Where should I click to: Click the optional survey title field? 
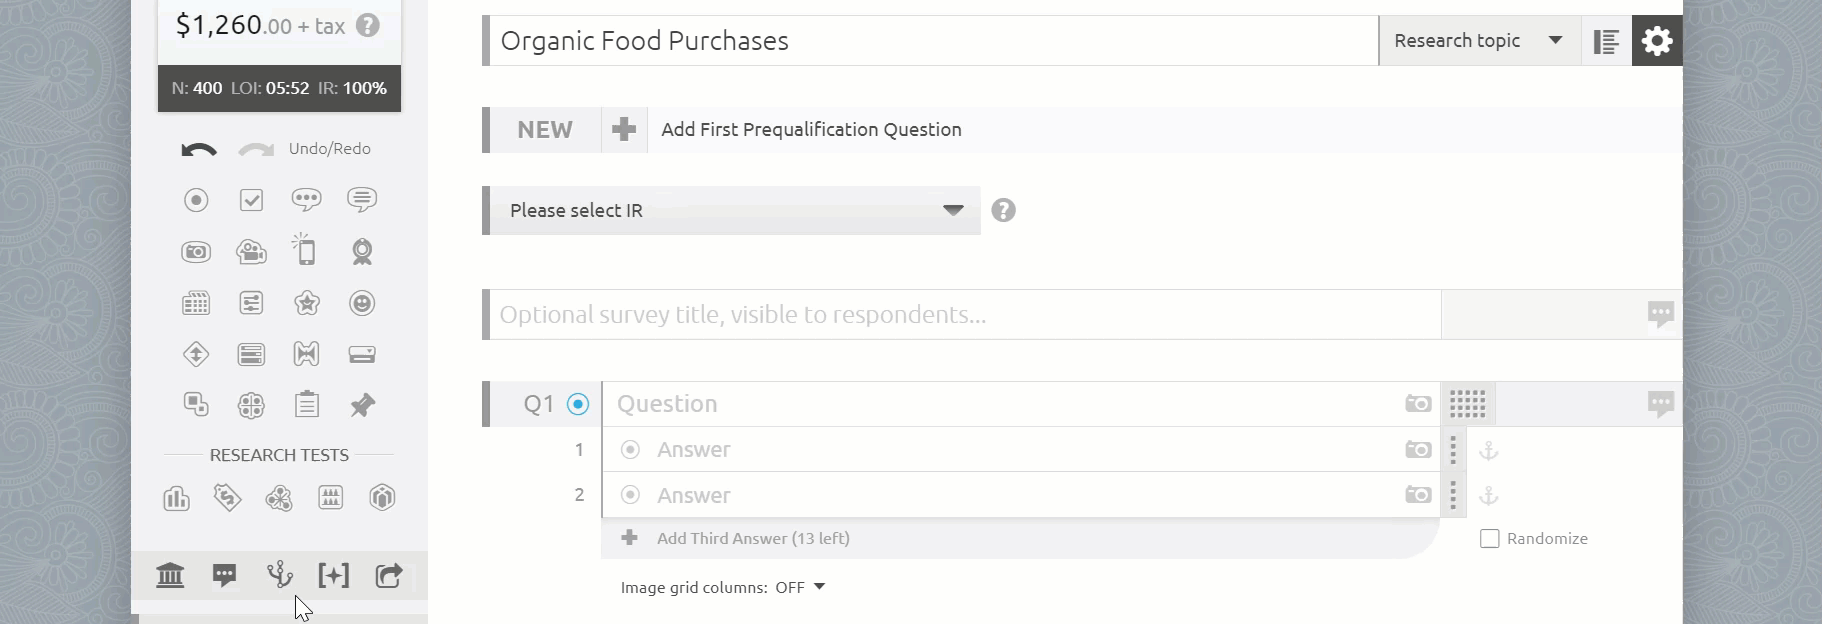pos(964,315)
